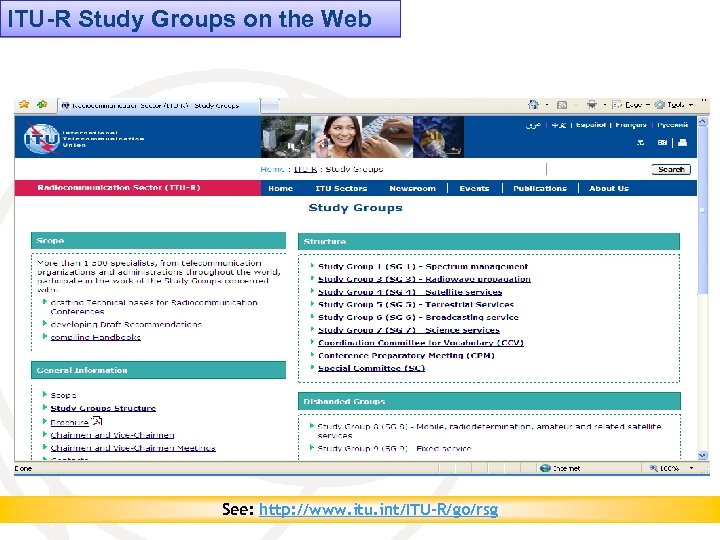
Task: Select the Radiocommunication Sector Study Groups tab
Action: 158,106
